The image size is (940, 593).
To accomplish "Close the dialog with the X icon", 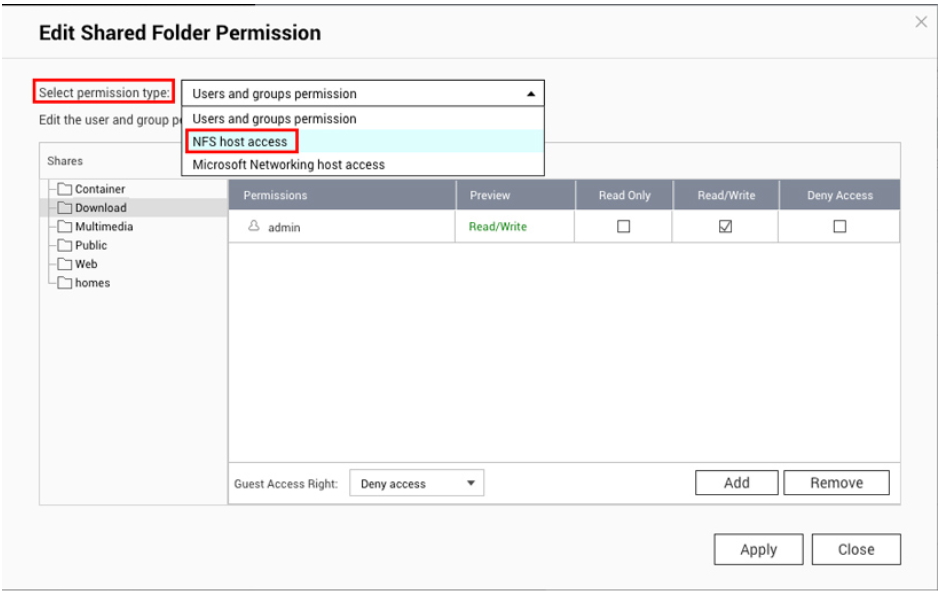I will click(921, 22).
